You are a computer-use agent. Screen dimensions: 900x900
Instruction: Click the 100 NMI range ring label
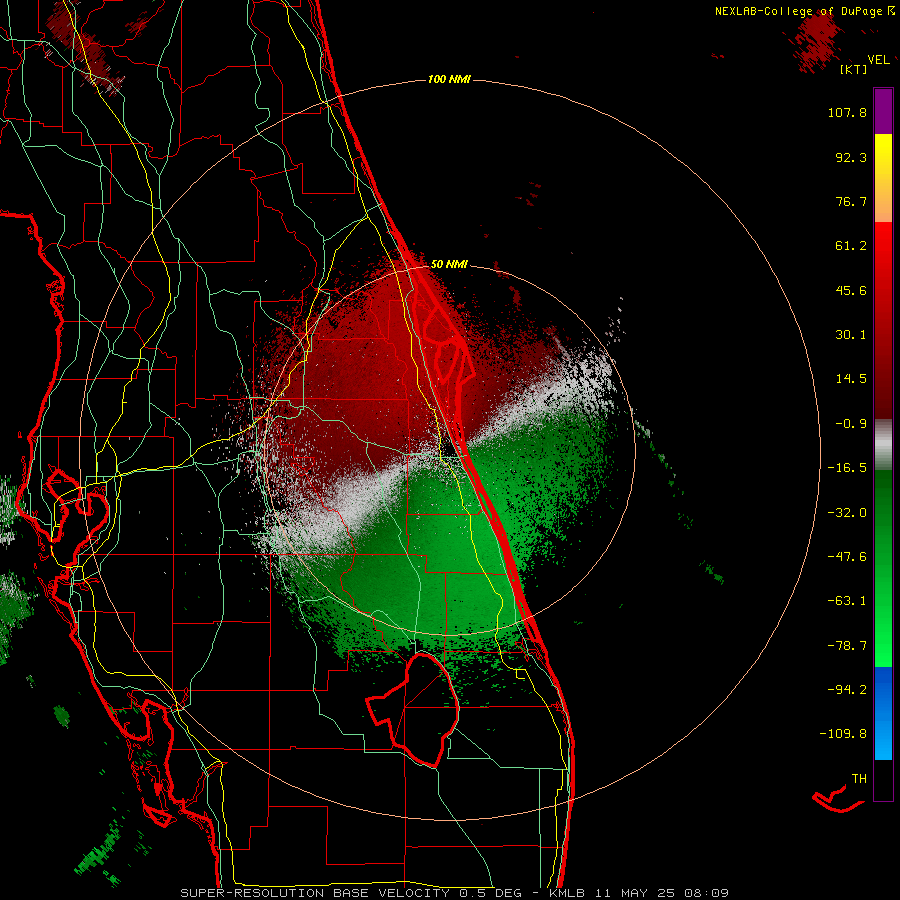tap(449, 79)
